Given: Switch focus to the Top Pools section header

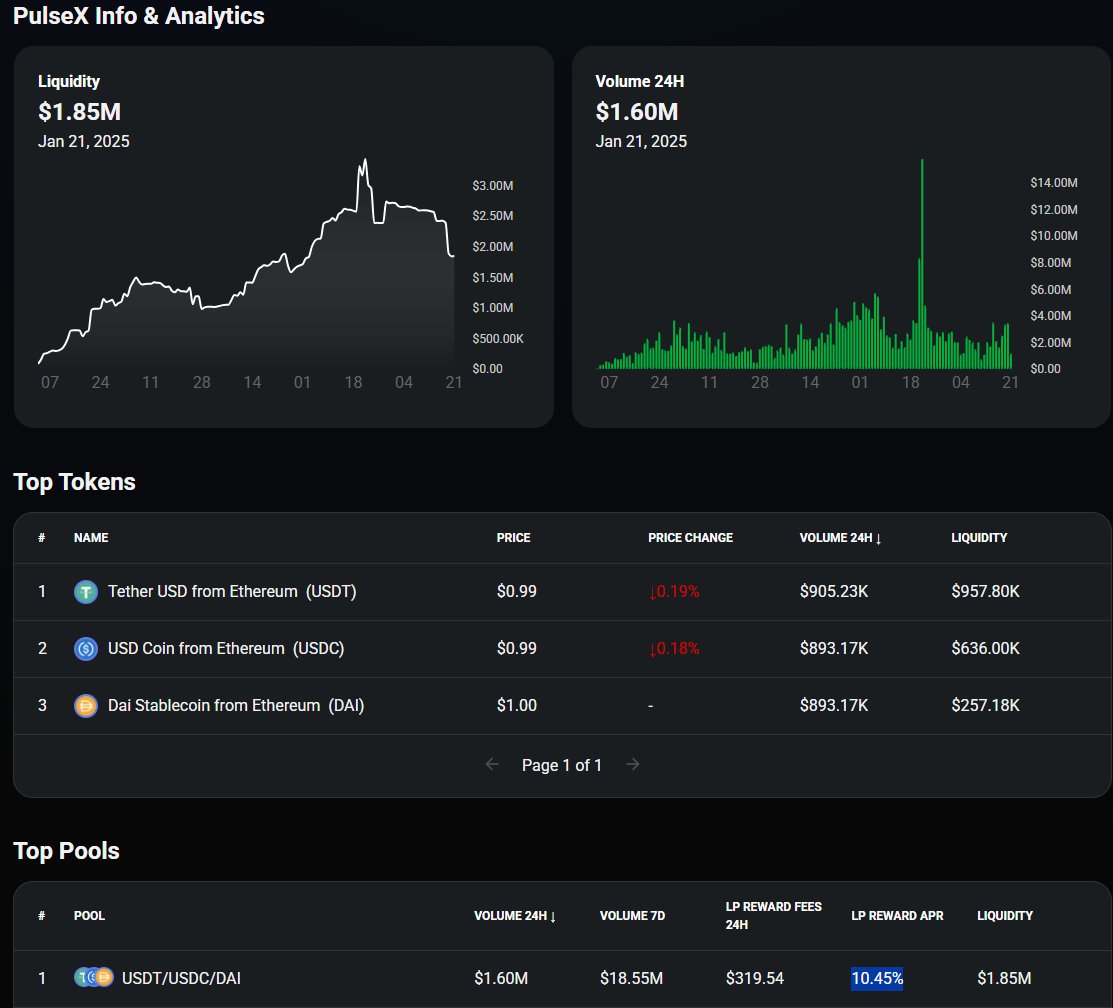Looking at the screenshot, I should pos(66,850).
